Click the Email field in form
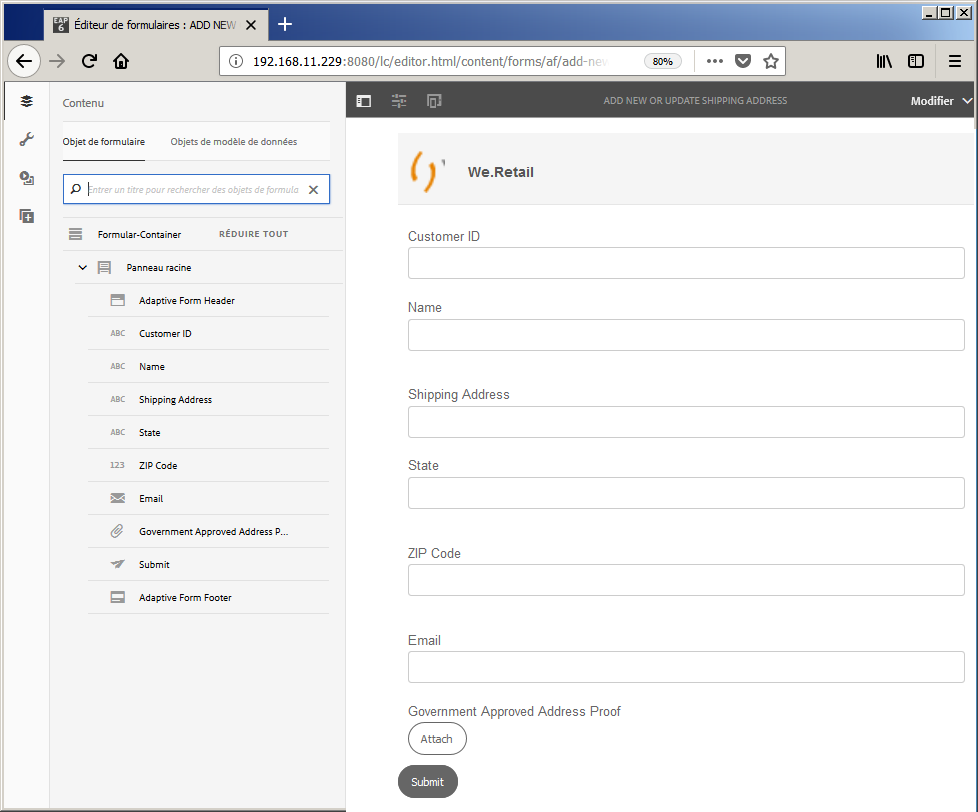 pyautogui.click(x=686, y=667)
